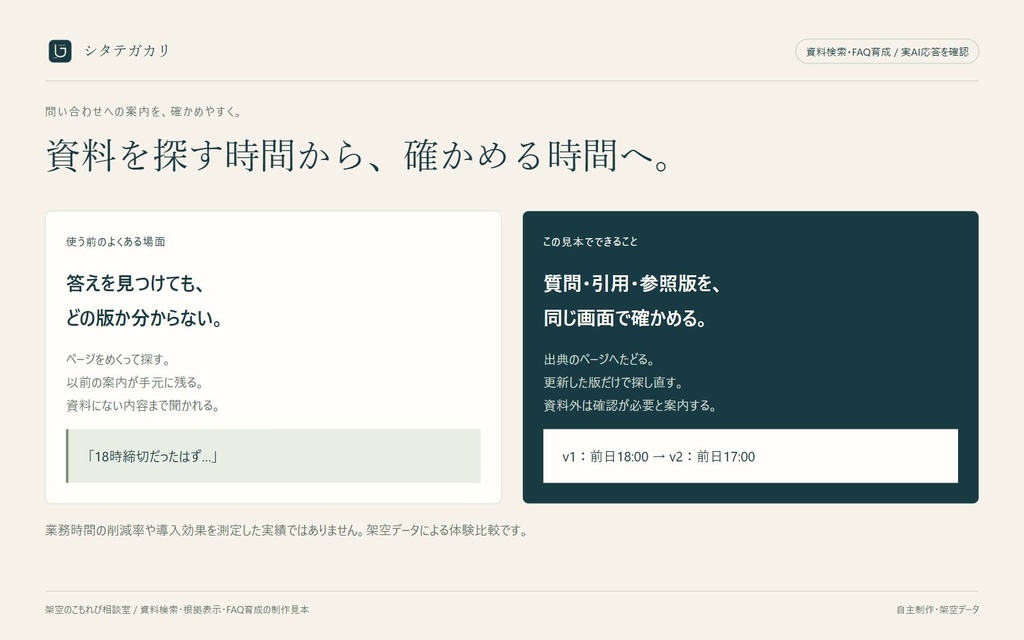Click the line 資料外は確認が必要と案内する。
1024x640 pixels.
pyautogui.click(x=630, y=406)
